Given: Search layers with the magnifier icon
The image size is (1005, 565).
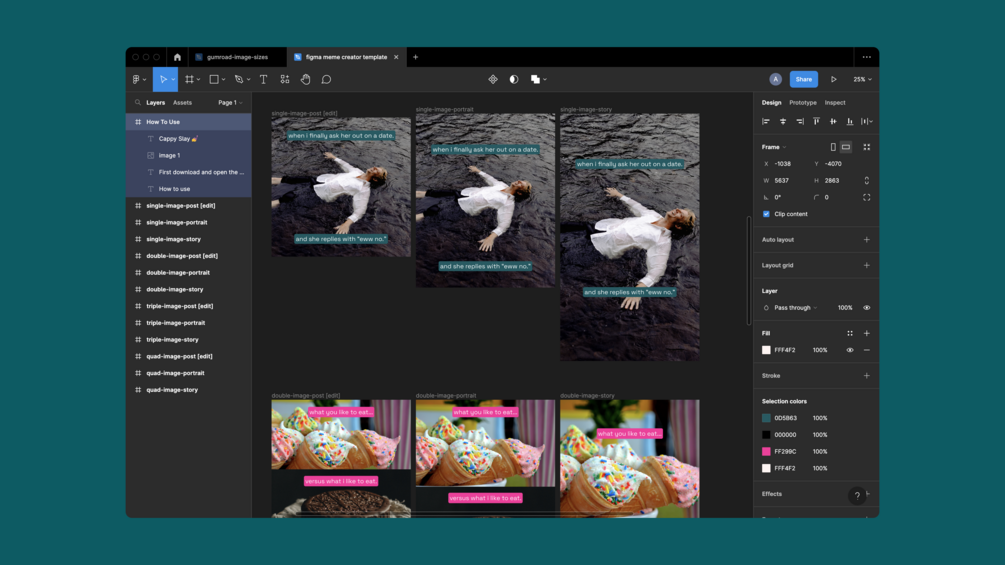Looking at the screenshot, I should pyautogui.click(x=138, y=102).
